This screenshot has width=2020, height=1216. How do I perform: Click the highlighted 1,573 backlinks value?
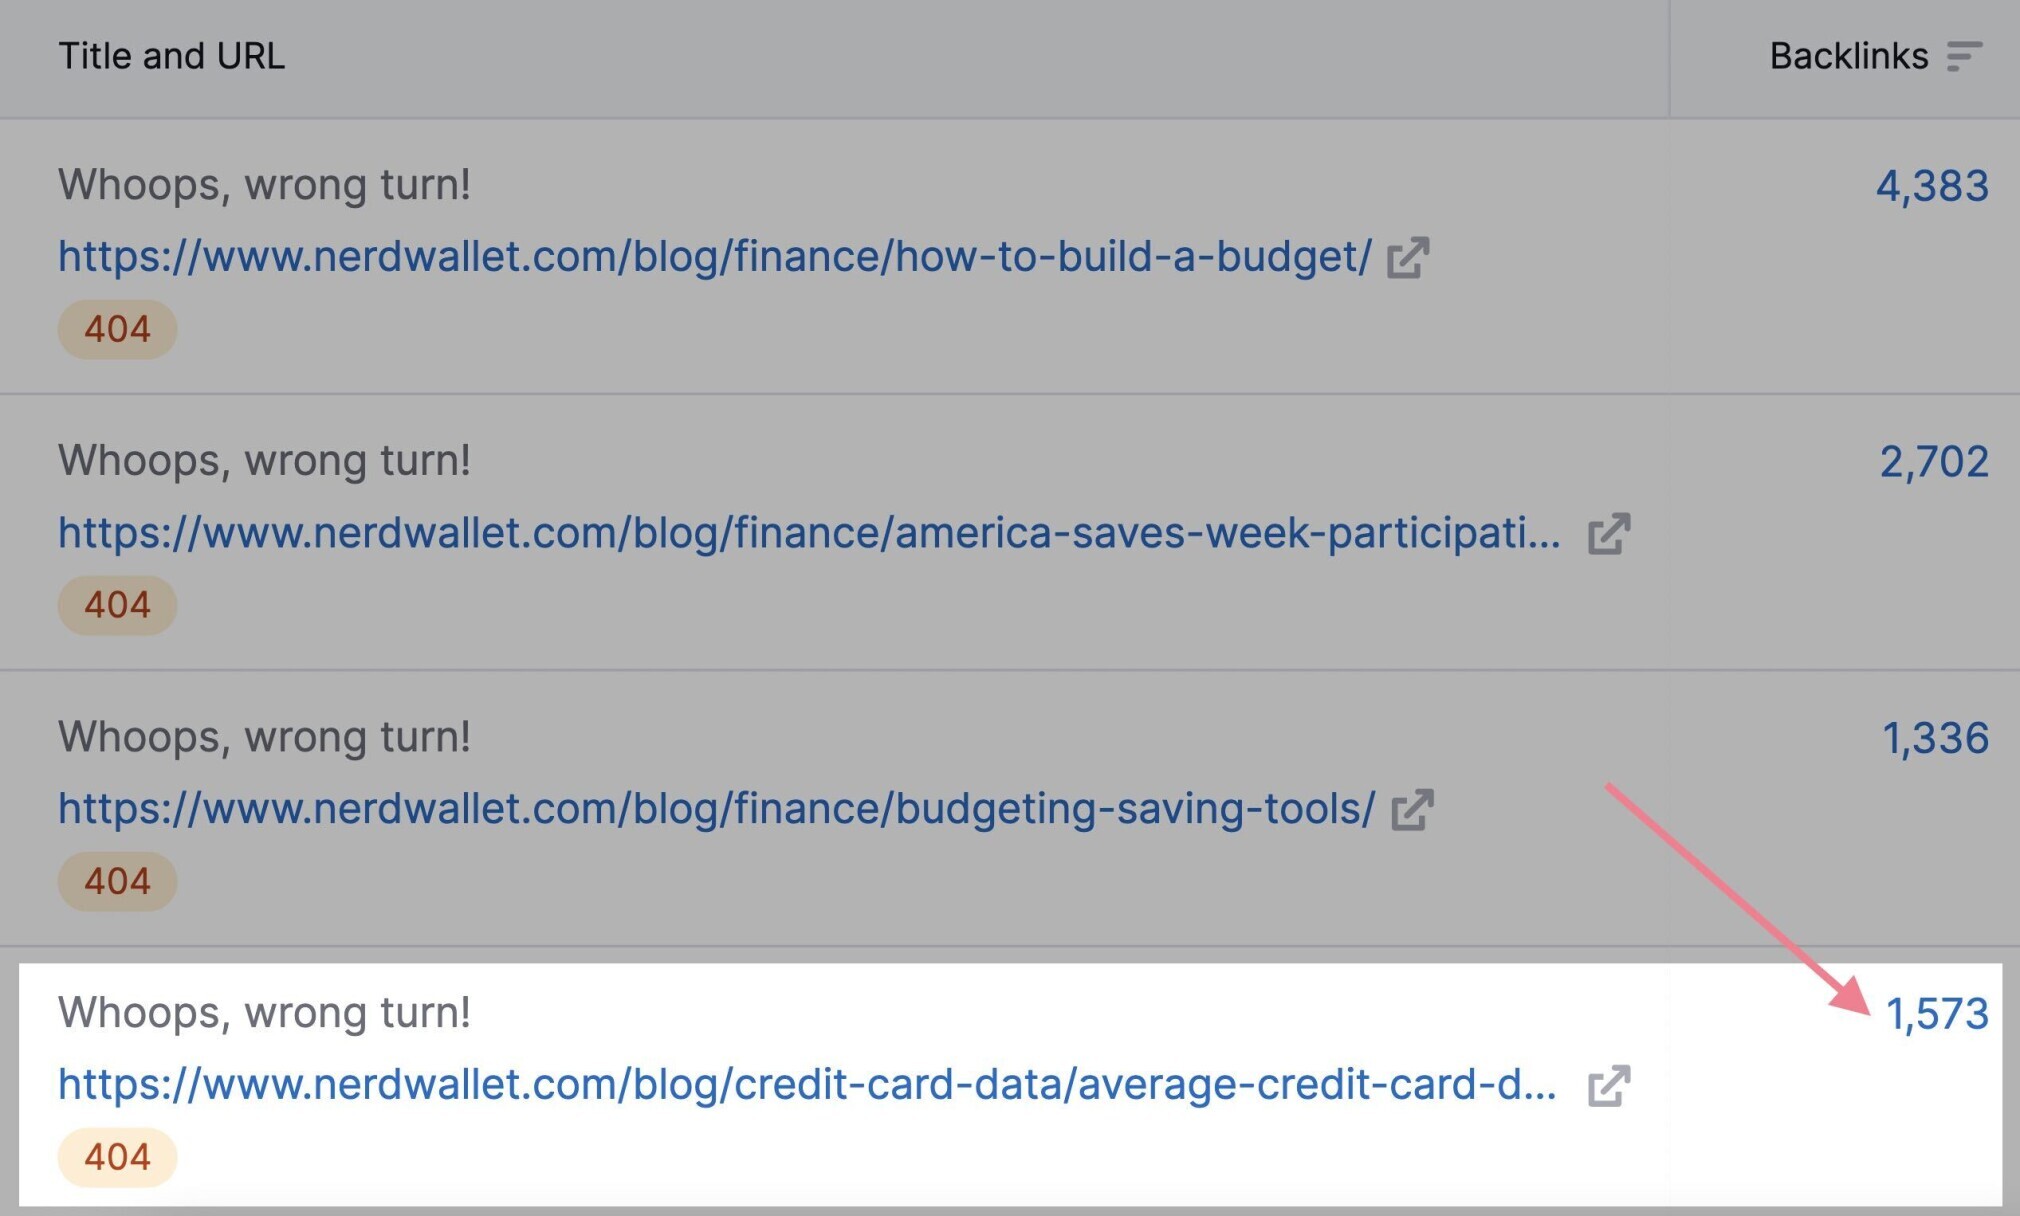pyautogui.click(x=1936, y=1014)
